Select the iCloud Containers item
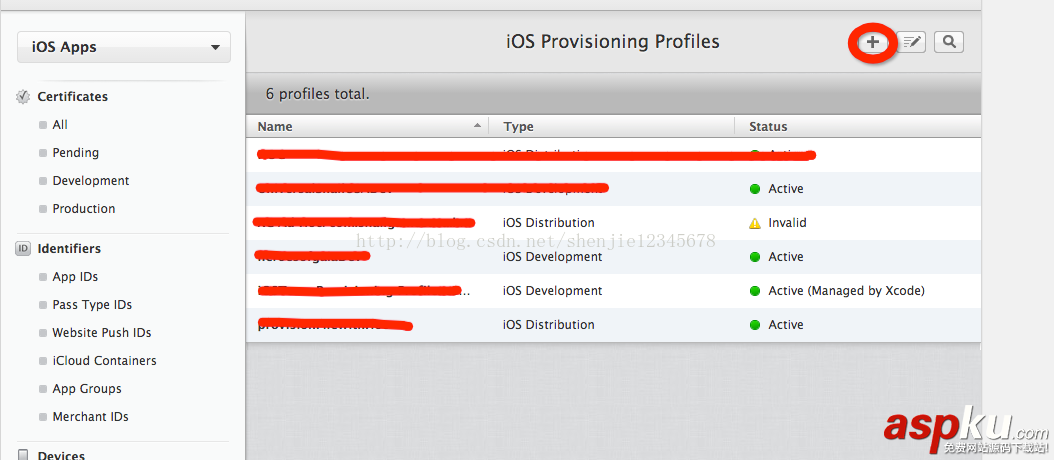 (104, 361)
